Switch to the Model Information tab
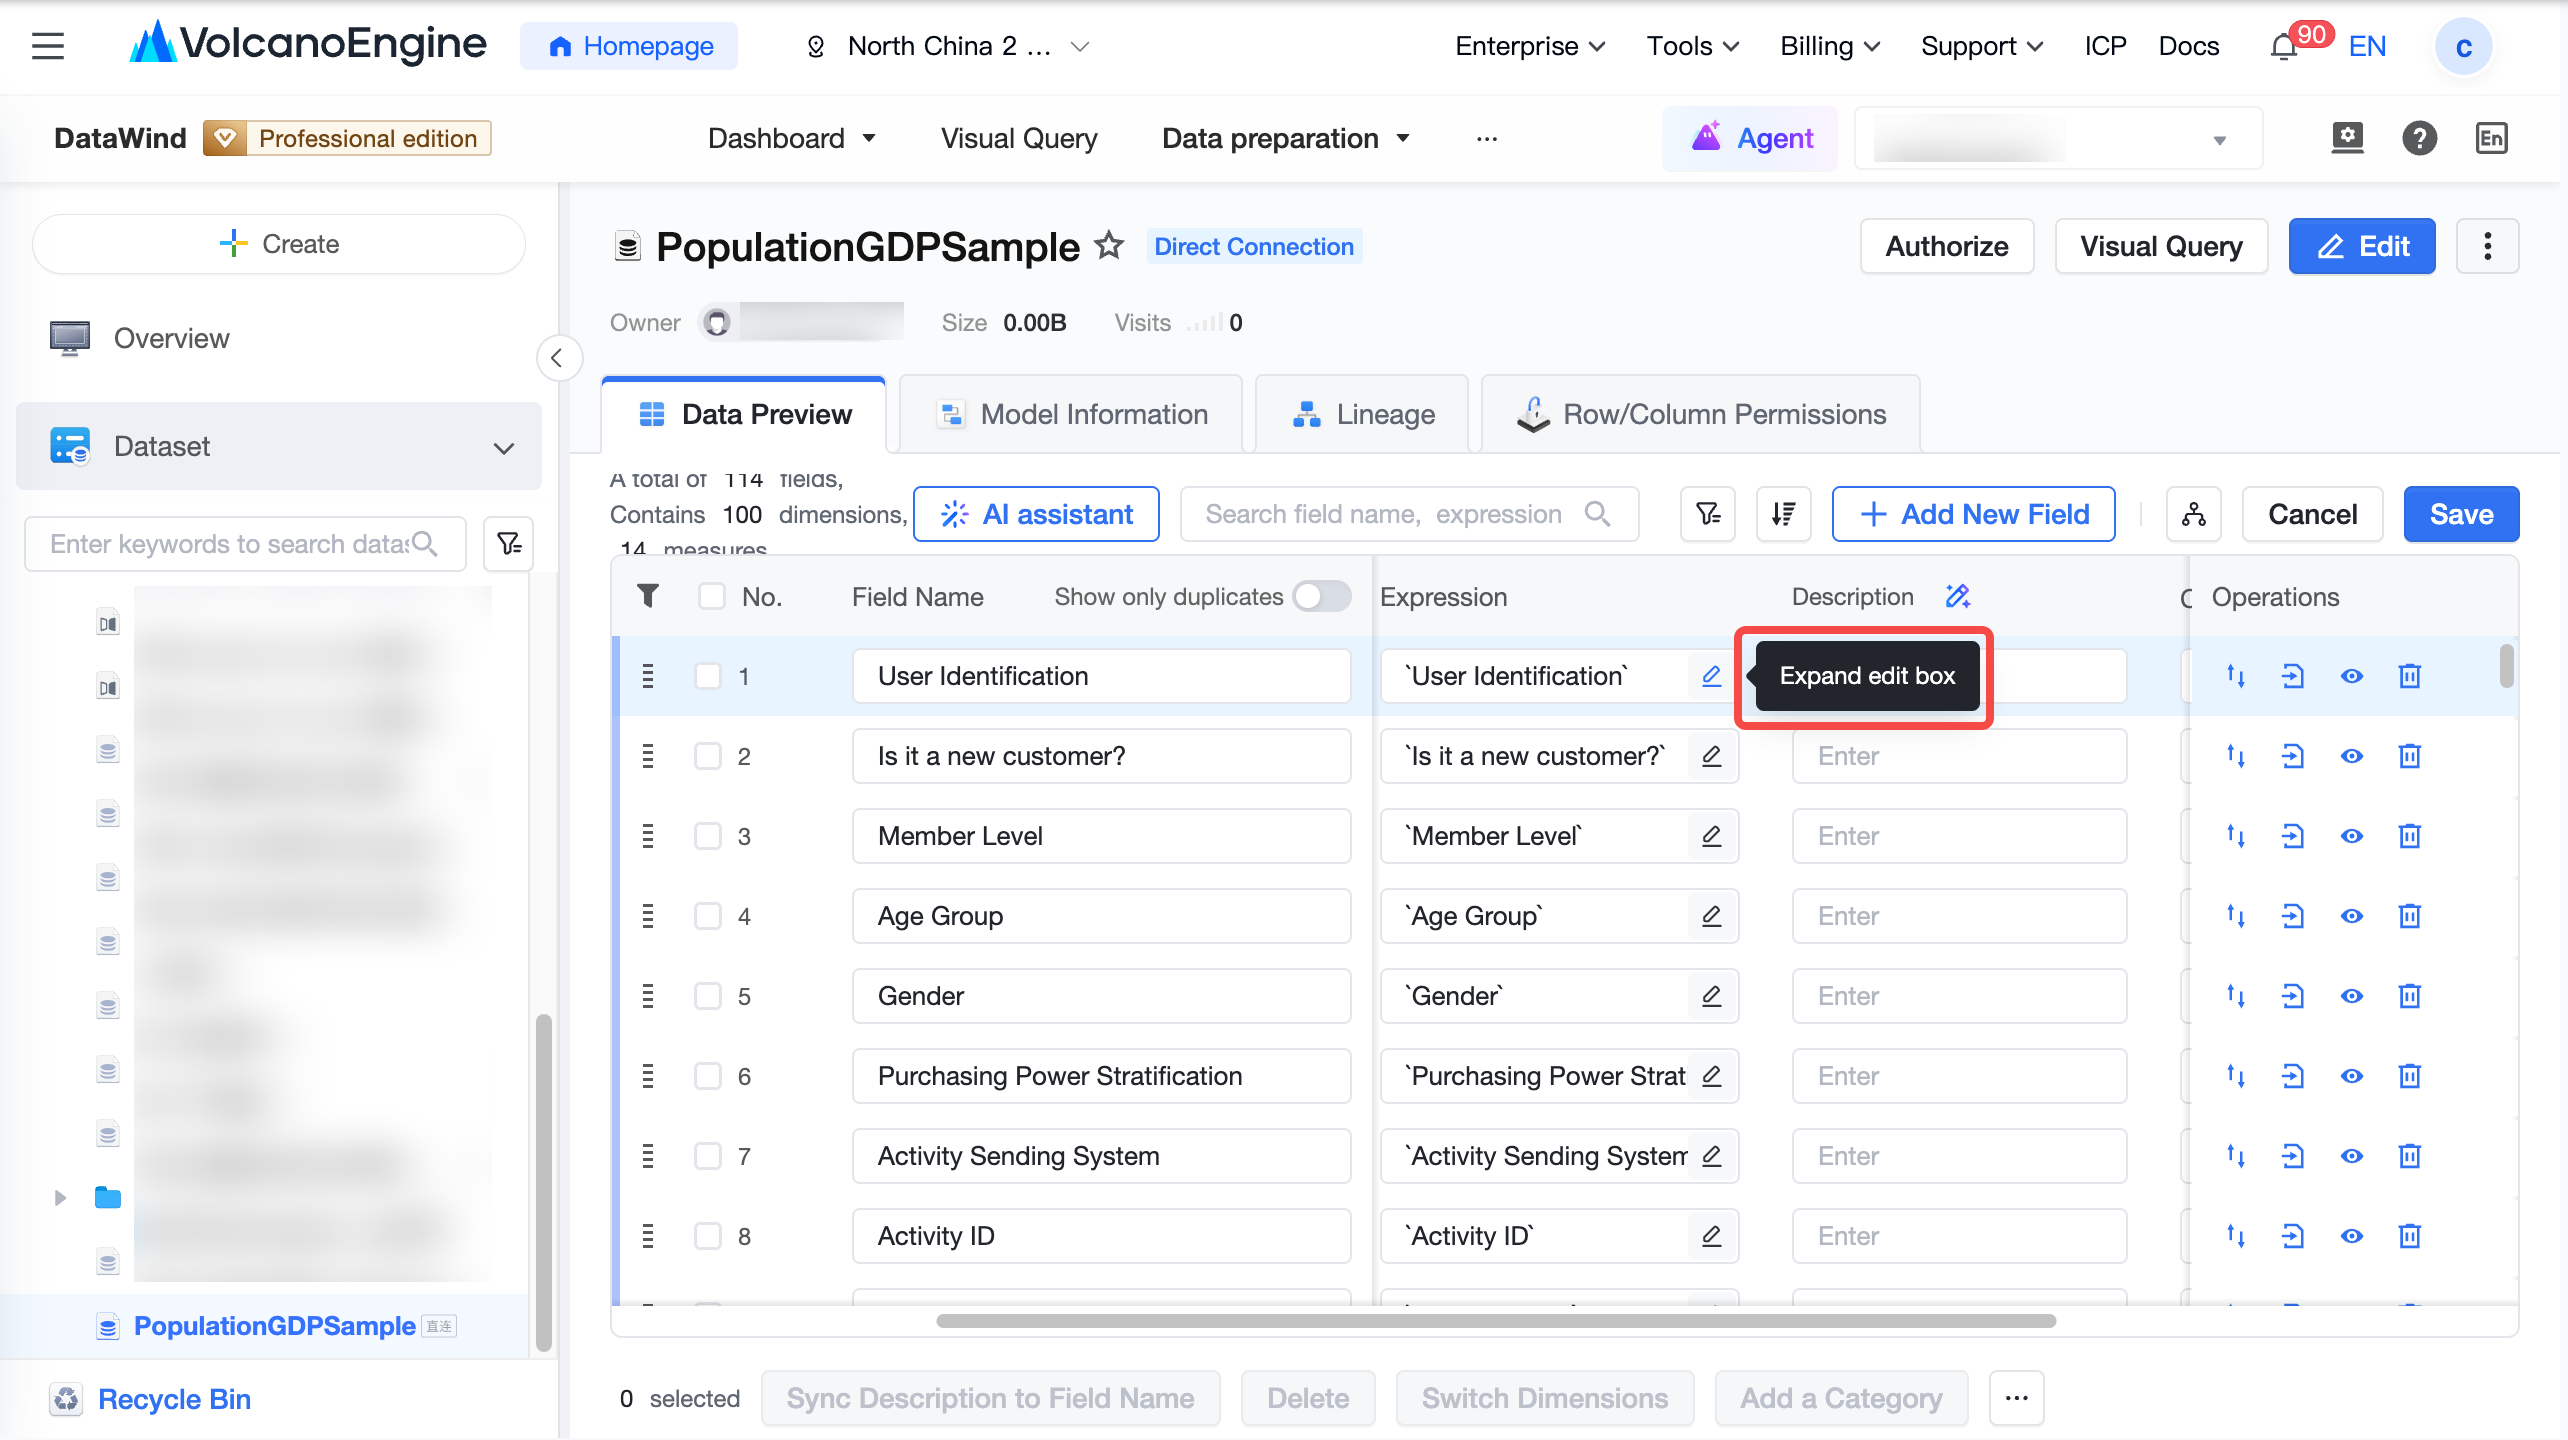Screen dimensions: 2568x1440 click(x=1071, y=414)
